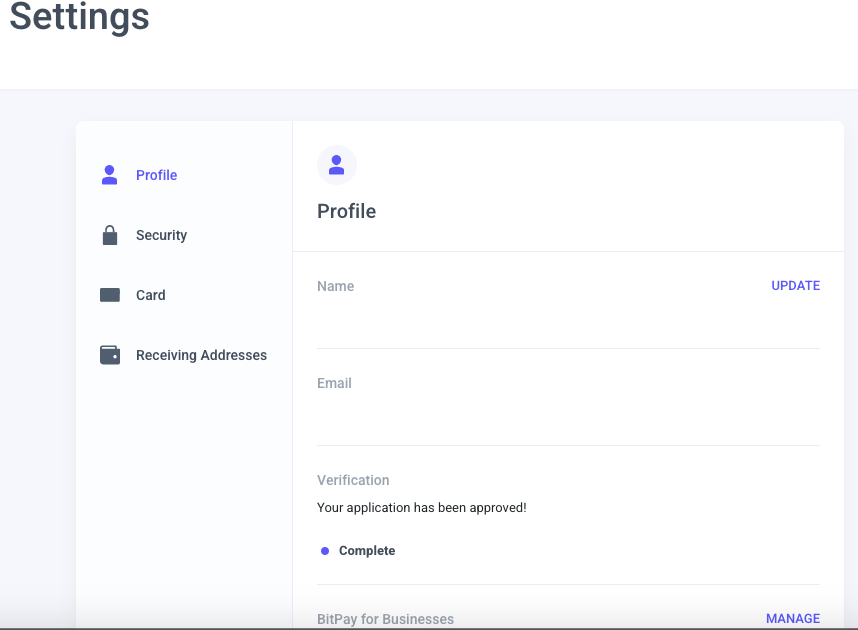Click MANAGE for BitPay for Businesses

coord(792,618)
